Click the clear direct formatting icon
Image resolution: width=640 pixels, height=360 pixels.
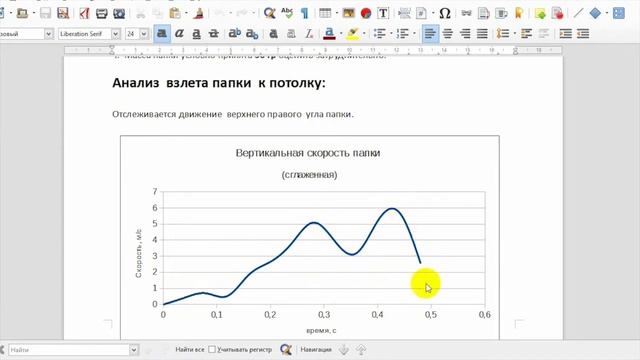pyautogui.click(x=309, y=33)
